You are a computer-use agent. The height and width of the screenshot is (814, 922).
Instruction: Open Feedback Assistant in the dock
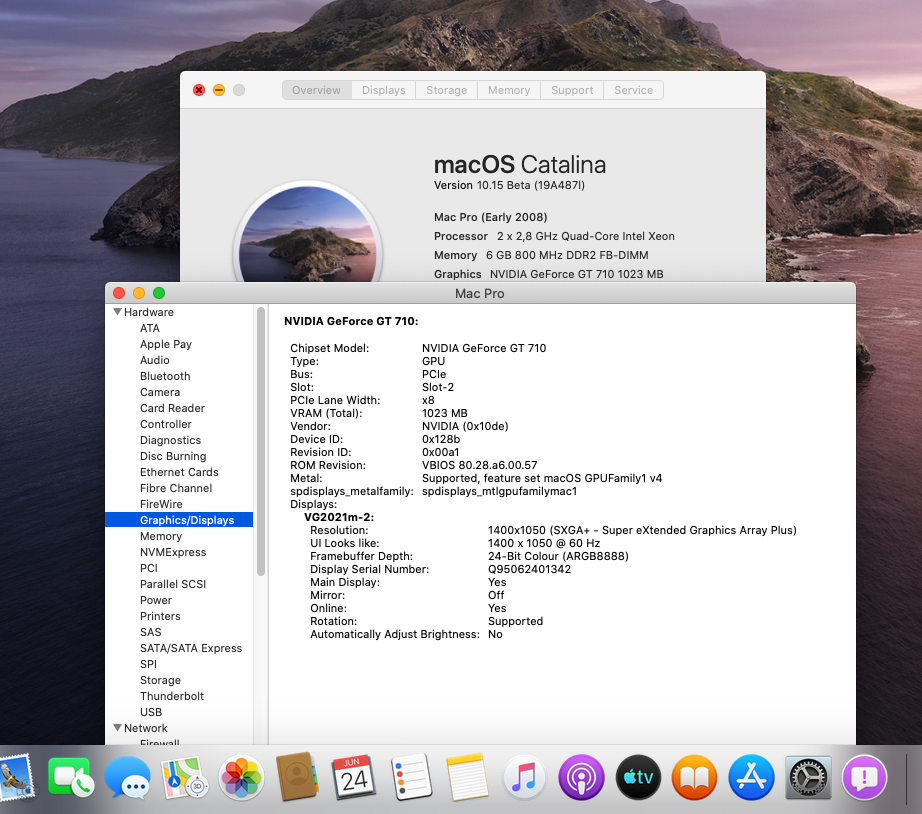(864, 778)
